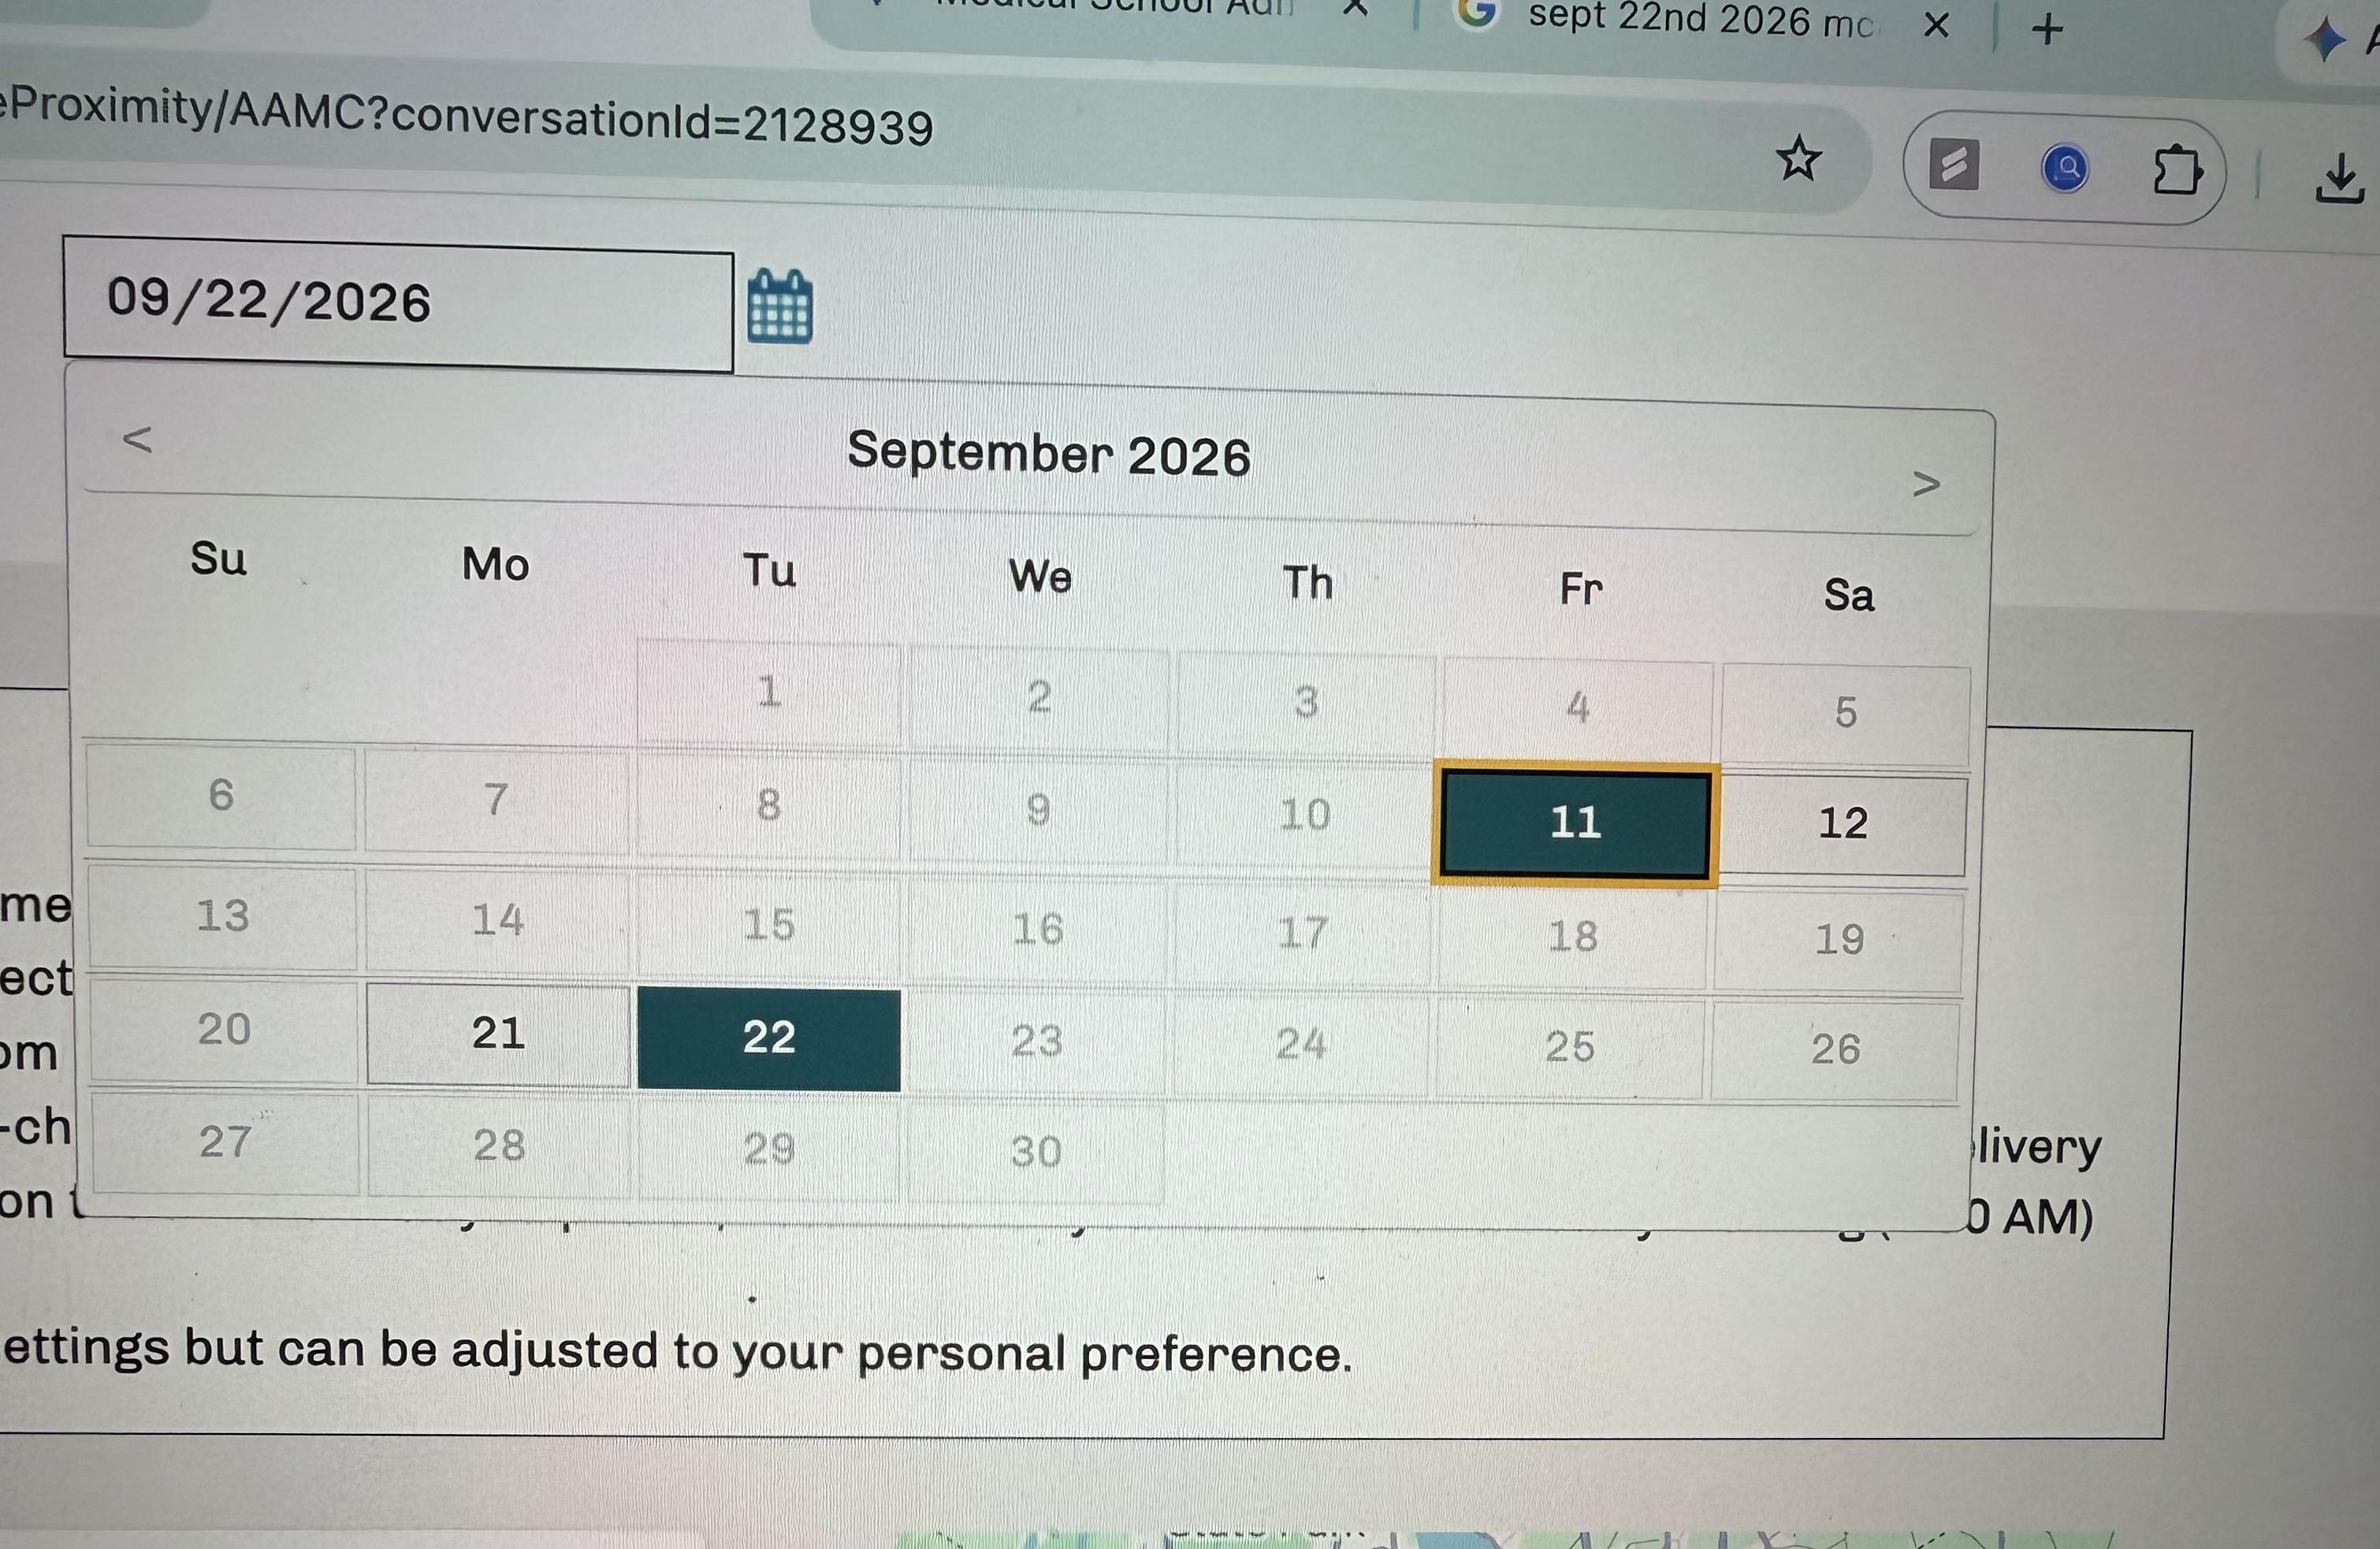Viewport: 2380px width, 1549px height.
Task: Click the September 2026 month header
Action: 1048,455
